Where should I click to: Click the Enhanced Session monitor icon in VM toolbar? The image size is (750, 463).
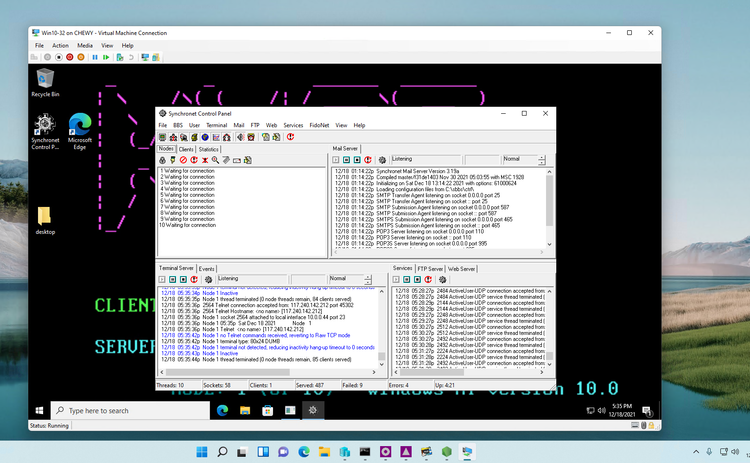pyautogui.click(x=145, y=57)
